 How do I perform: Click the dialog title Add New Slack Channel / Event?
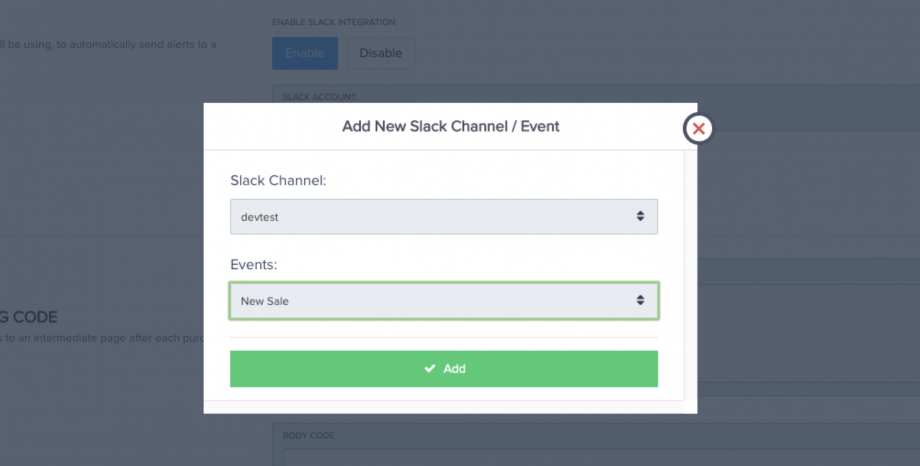coord(451,126)
